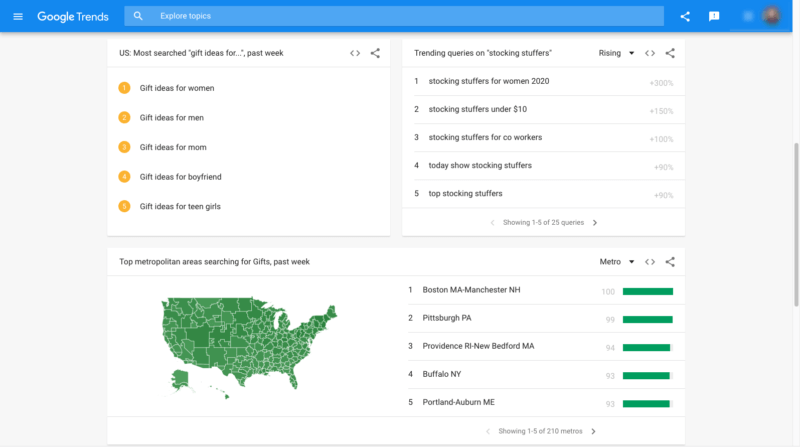Click Pittsburgh's green interest bar

click(648, 320)
